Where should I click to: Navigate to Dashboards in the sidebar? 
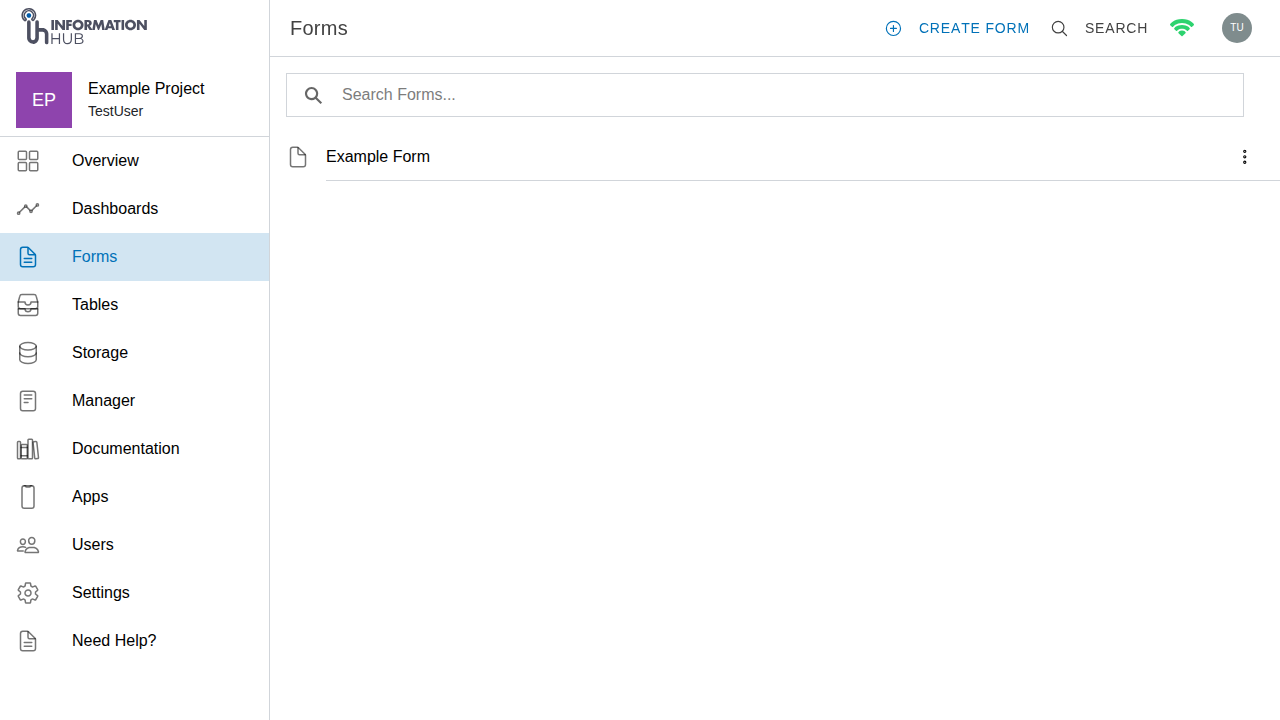tap(115, 209)
